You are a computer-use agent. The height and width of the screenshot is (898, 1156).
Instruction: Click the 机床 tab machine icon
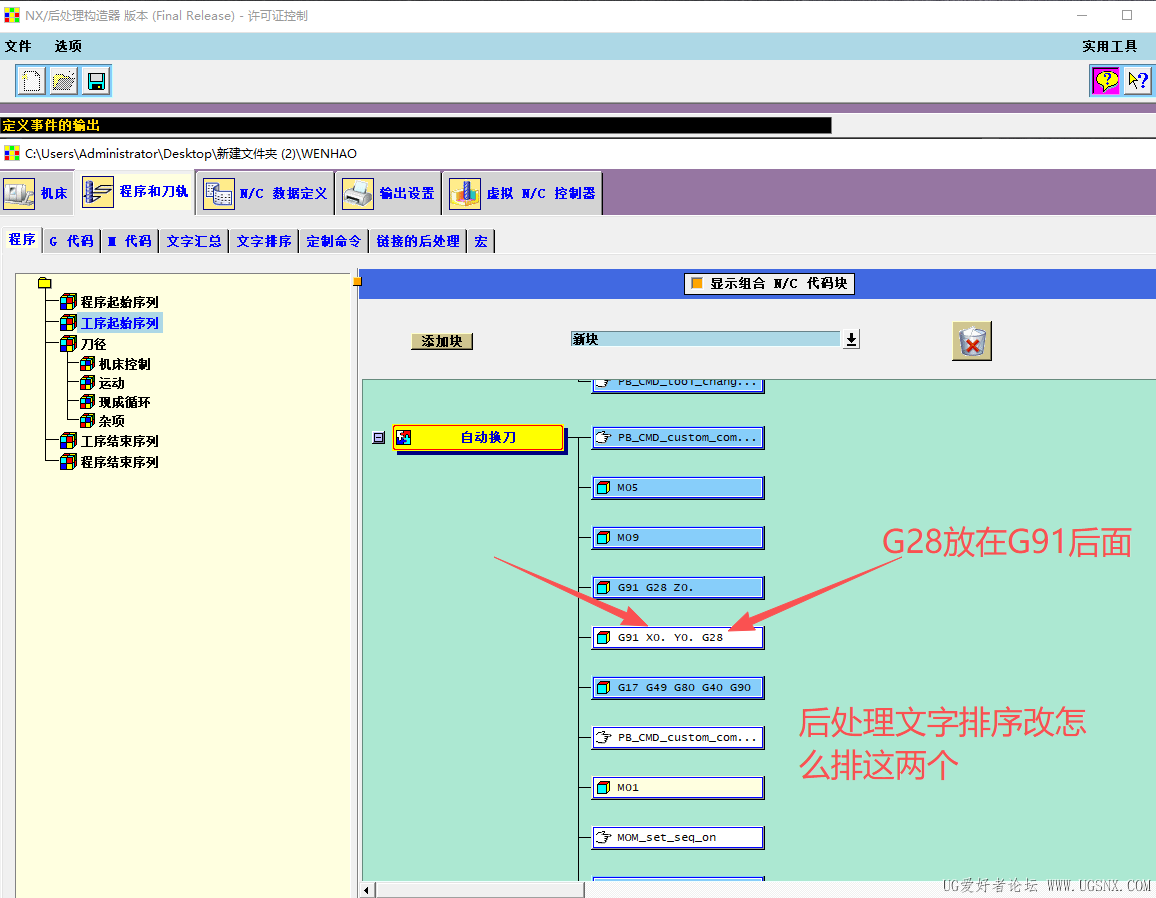point(18,194)
